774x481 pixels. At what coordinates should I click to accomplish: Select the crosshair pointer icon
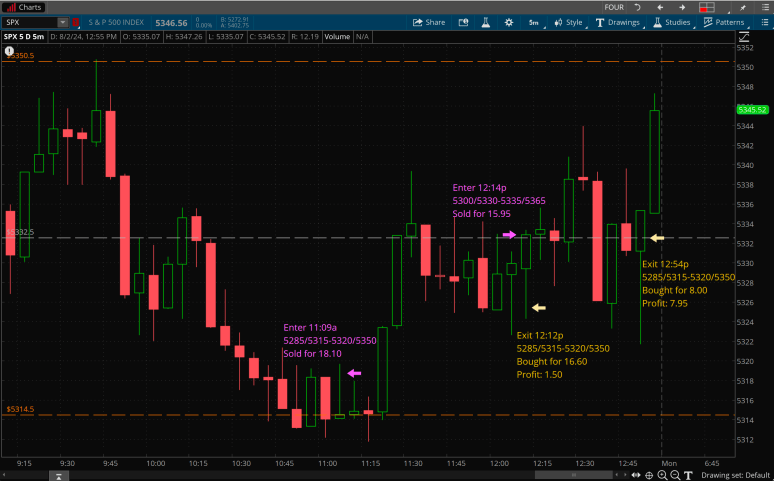(x=647, y=475)
